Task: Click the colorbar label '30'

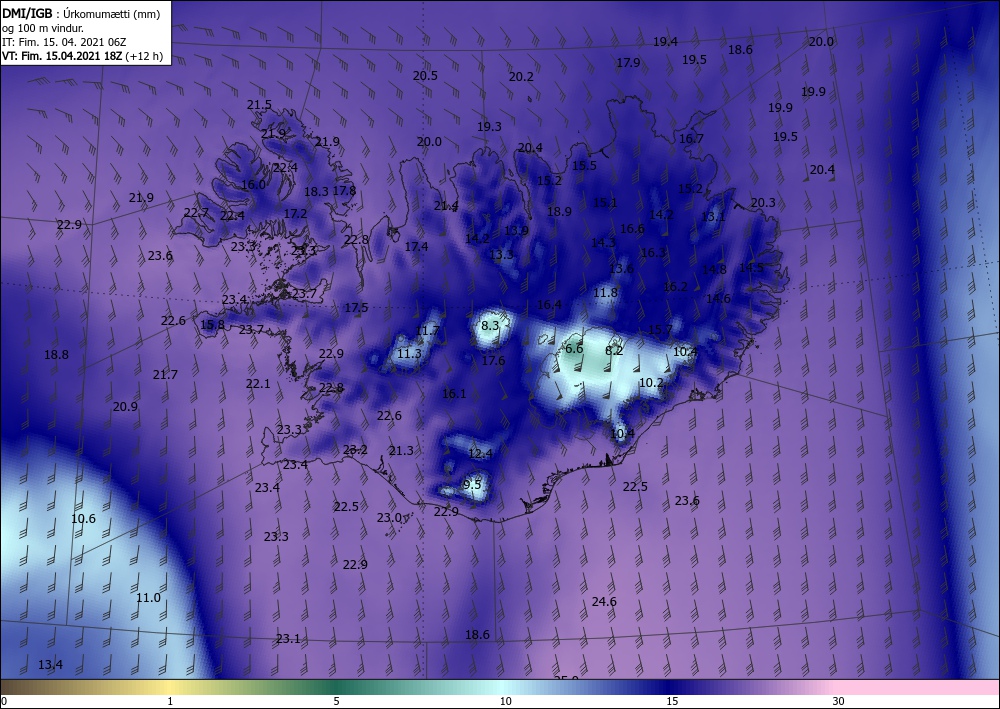Action: coord(839,701)
